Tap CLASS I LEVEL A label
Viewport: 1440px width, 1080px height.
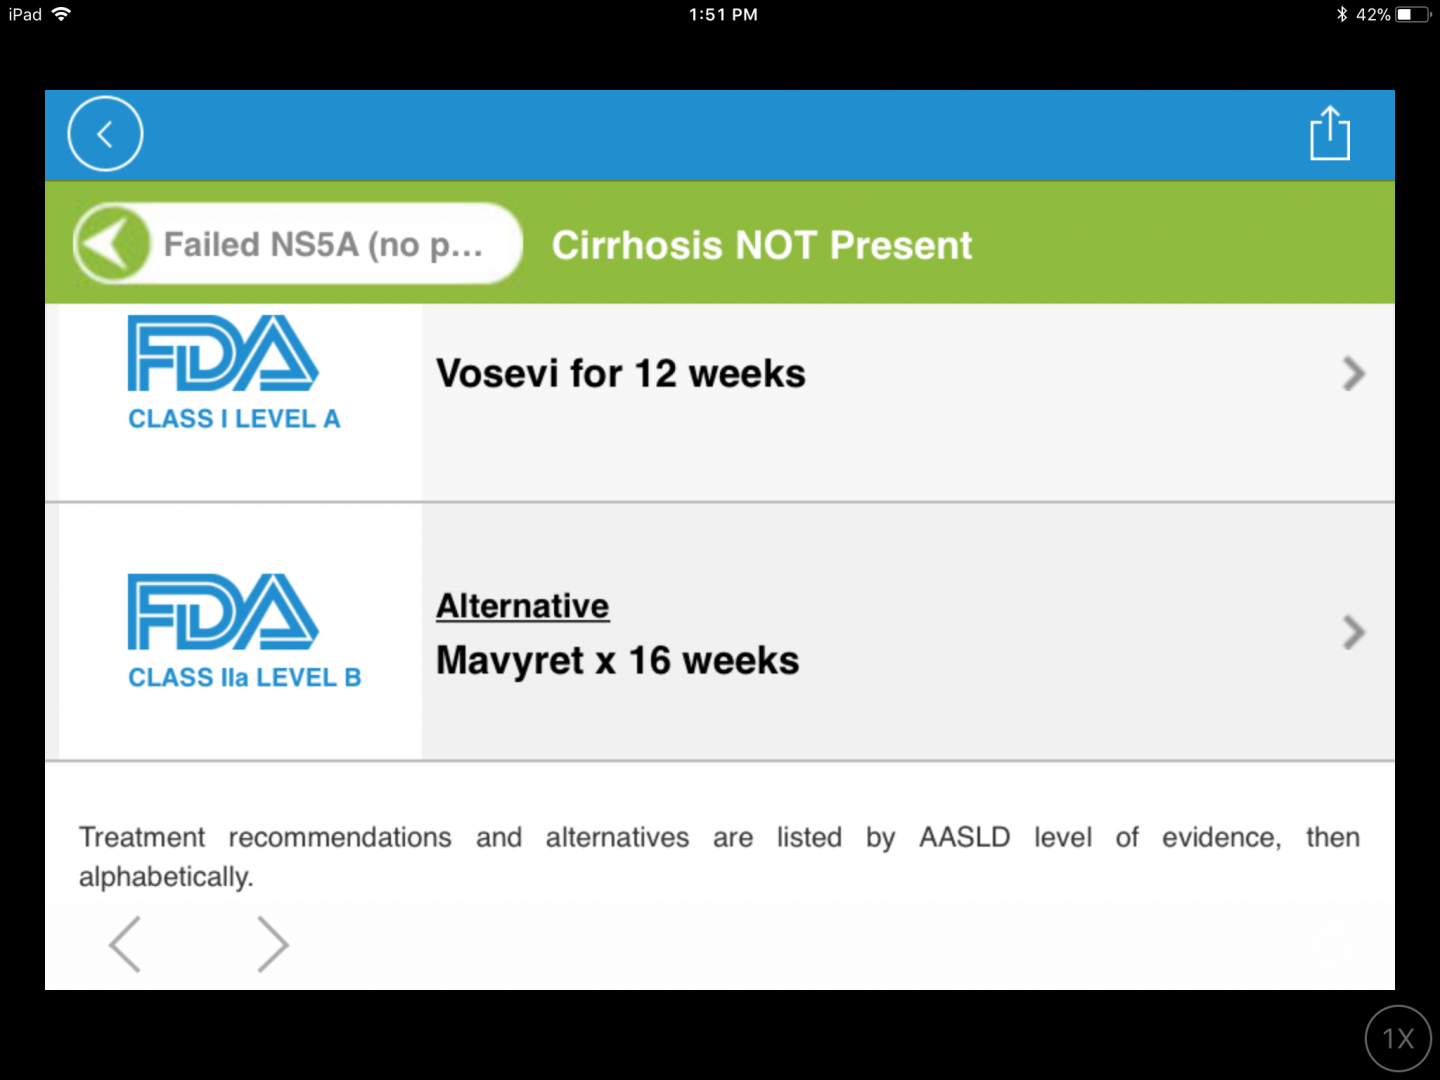[x=234, y=419]
